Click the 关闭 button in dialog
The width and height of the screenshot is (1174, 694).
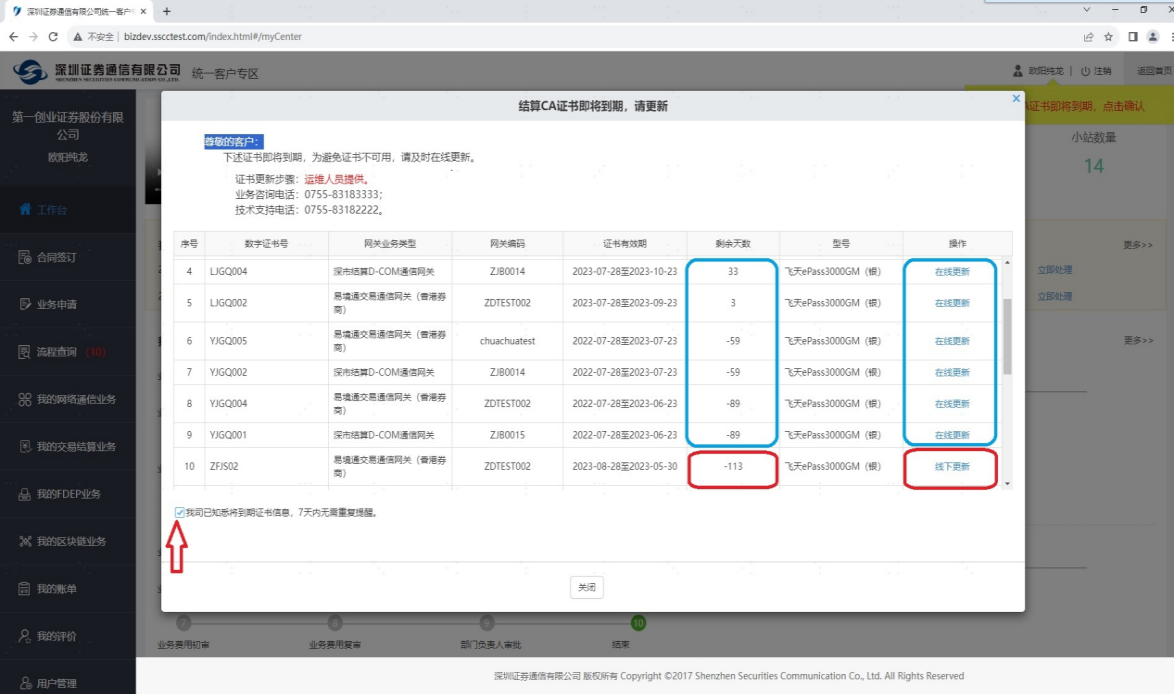tap(587, 587)
